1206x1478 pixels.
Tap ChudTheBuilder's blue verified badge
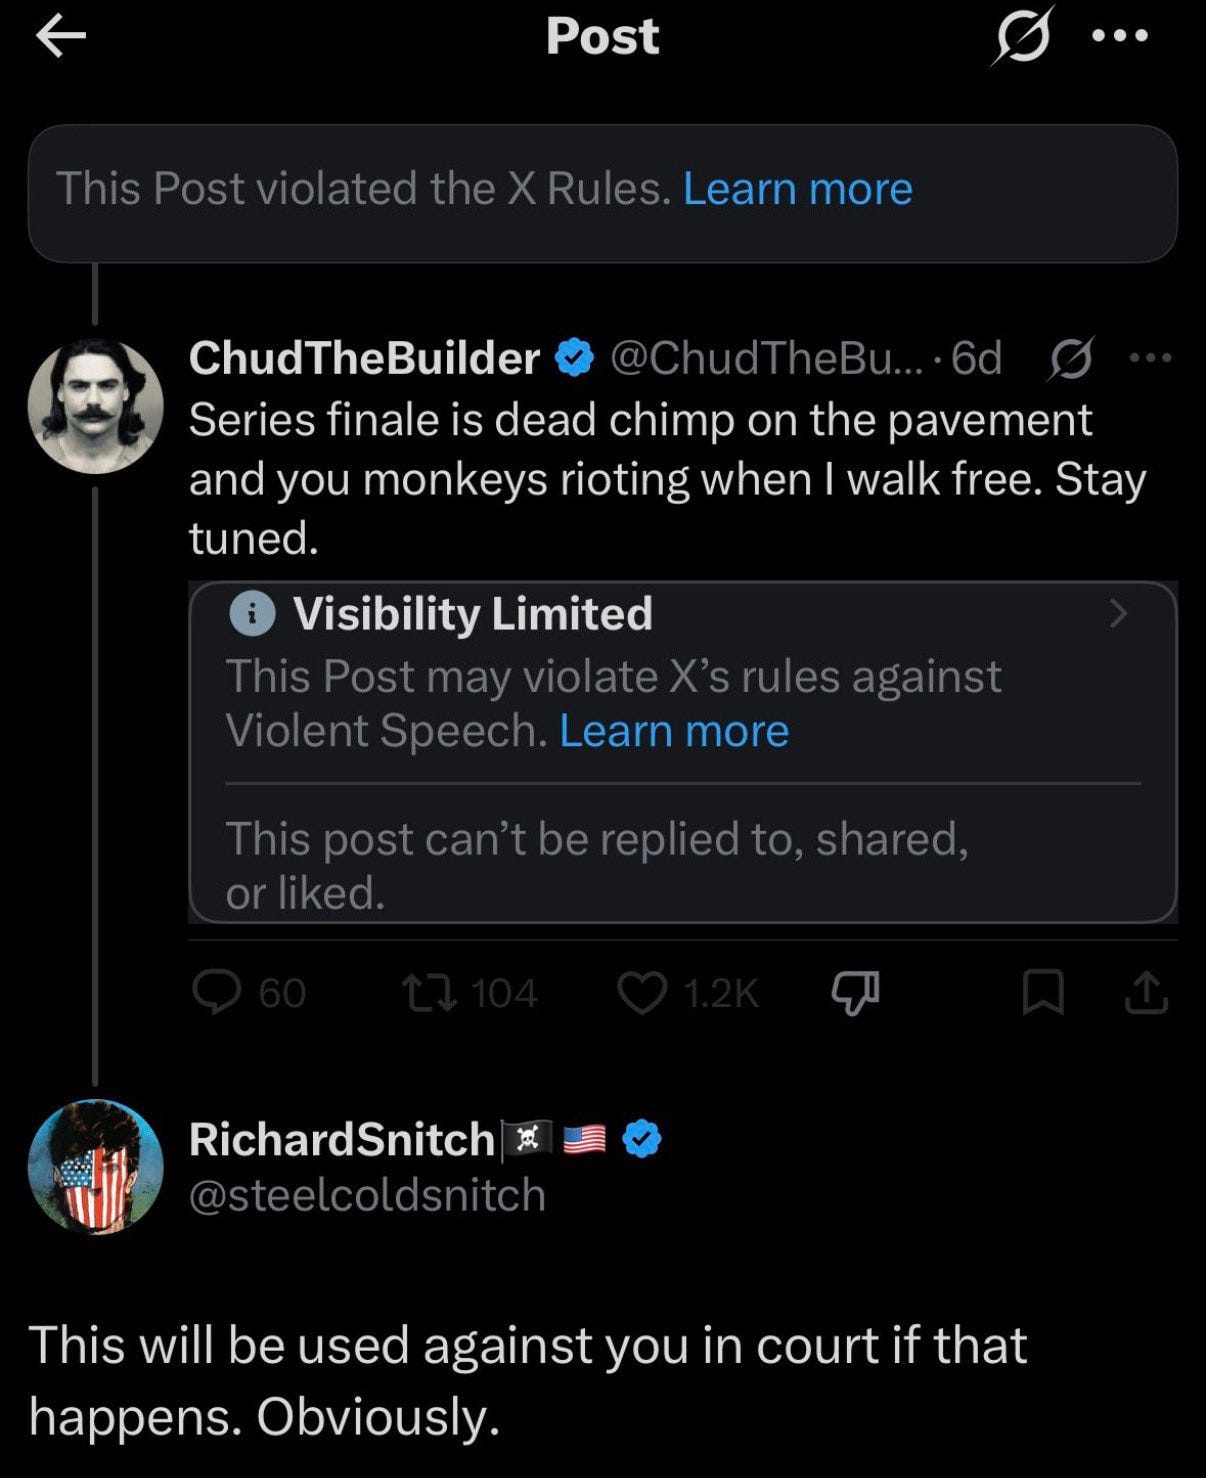pyautogui.click(x=575, y=358)
